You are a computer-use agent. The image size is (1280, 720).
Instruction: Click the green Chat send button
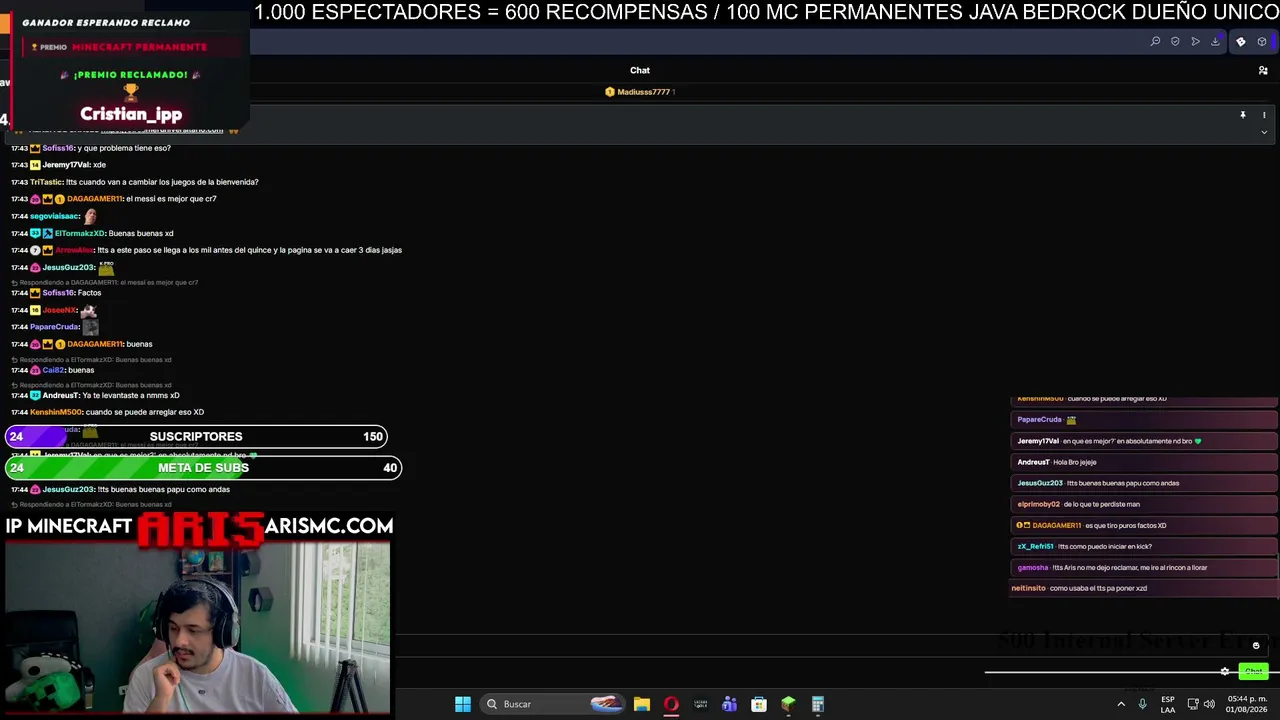[1253, 671]
